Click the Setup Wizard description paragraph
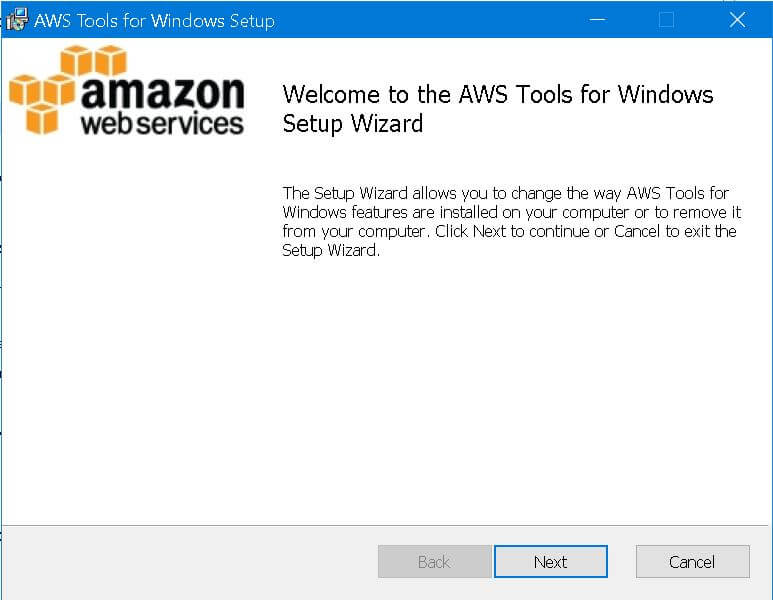 [x=512, y=221]
